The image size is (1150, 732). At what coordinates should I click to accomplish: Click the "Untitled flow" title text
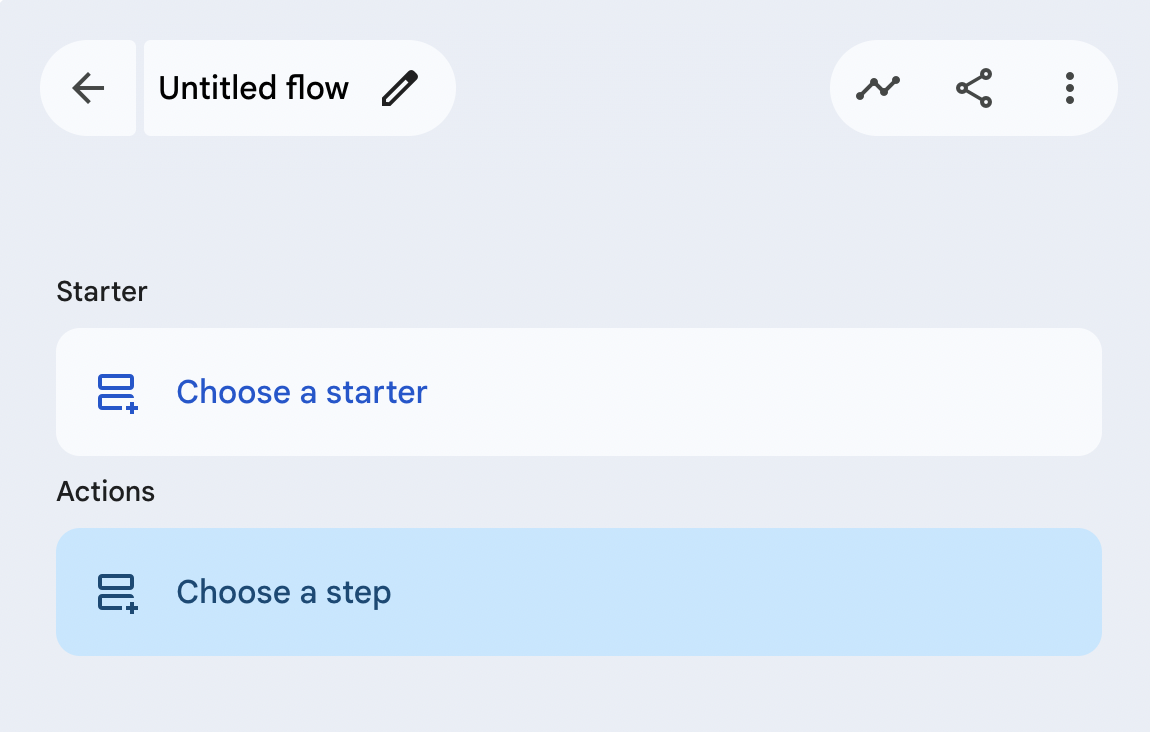click(x=253, y=88)
